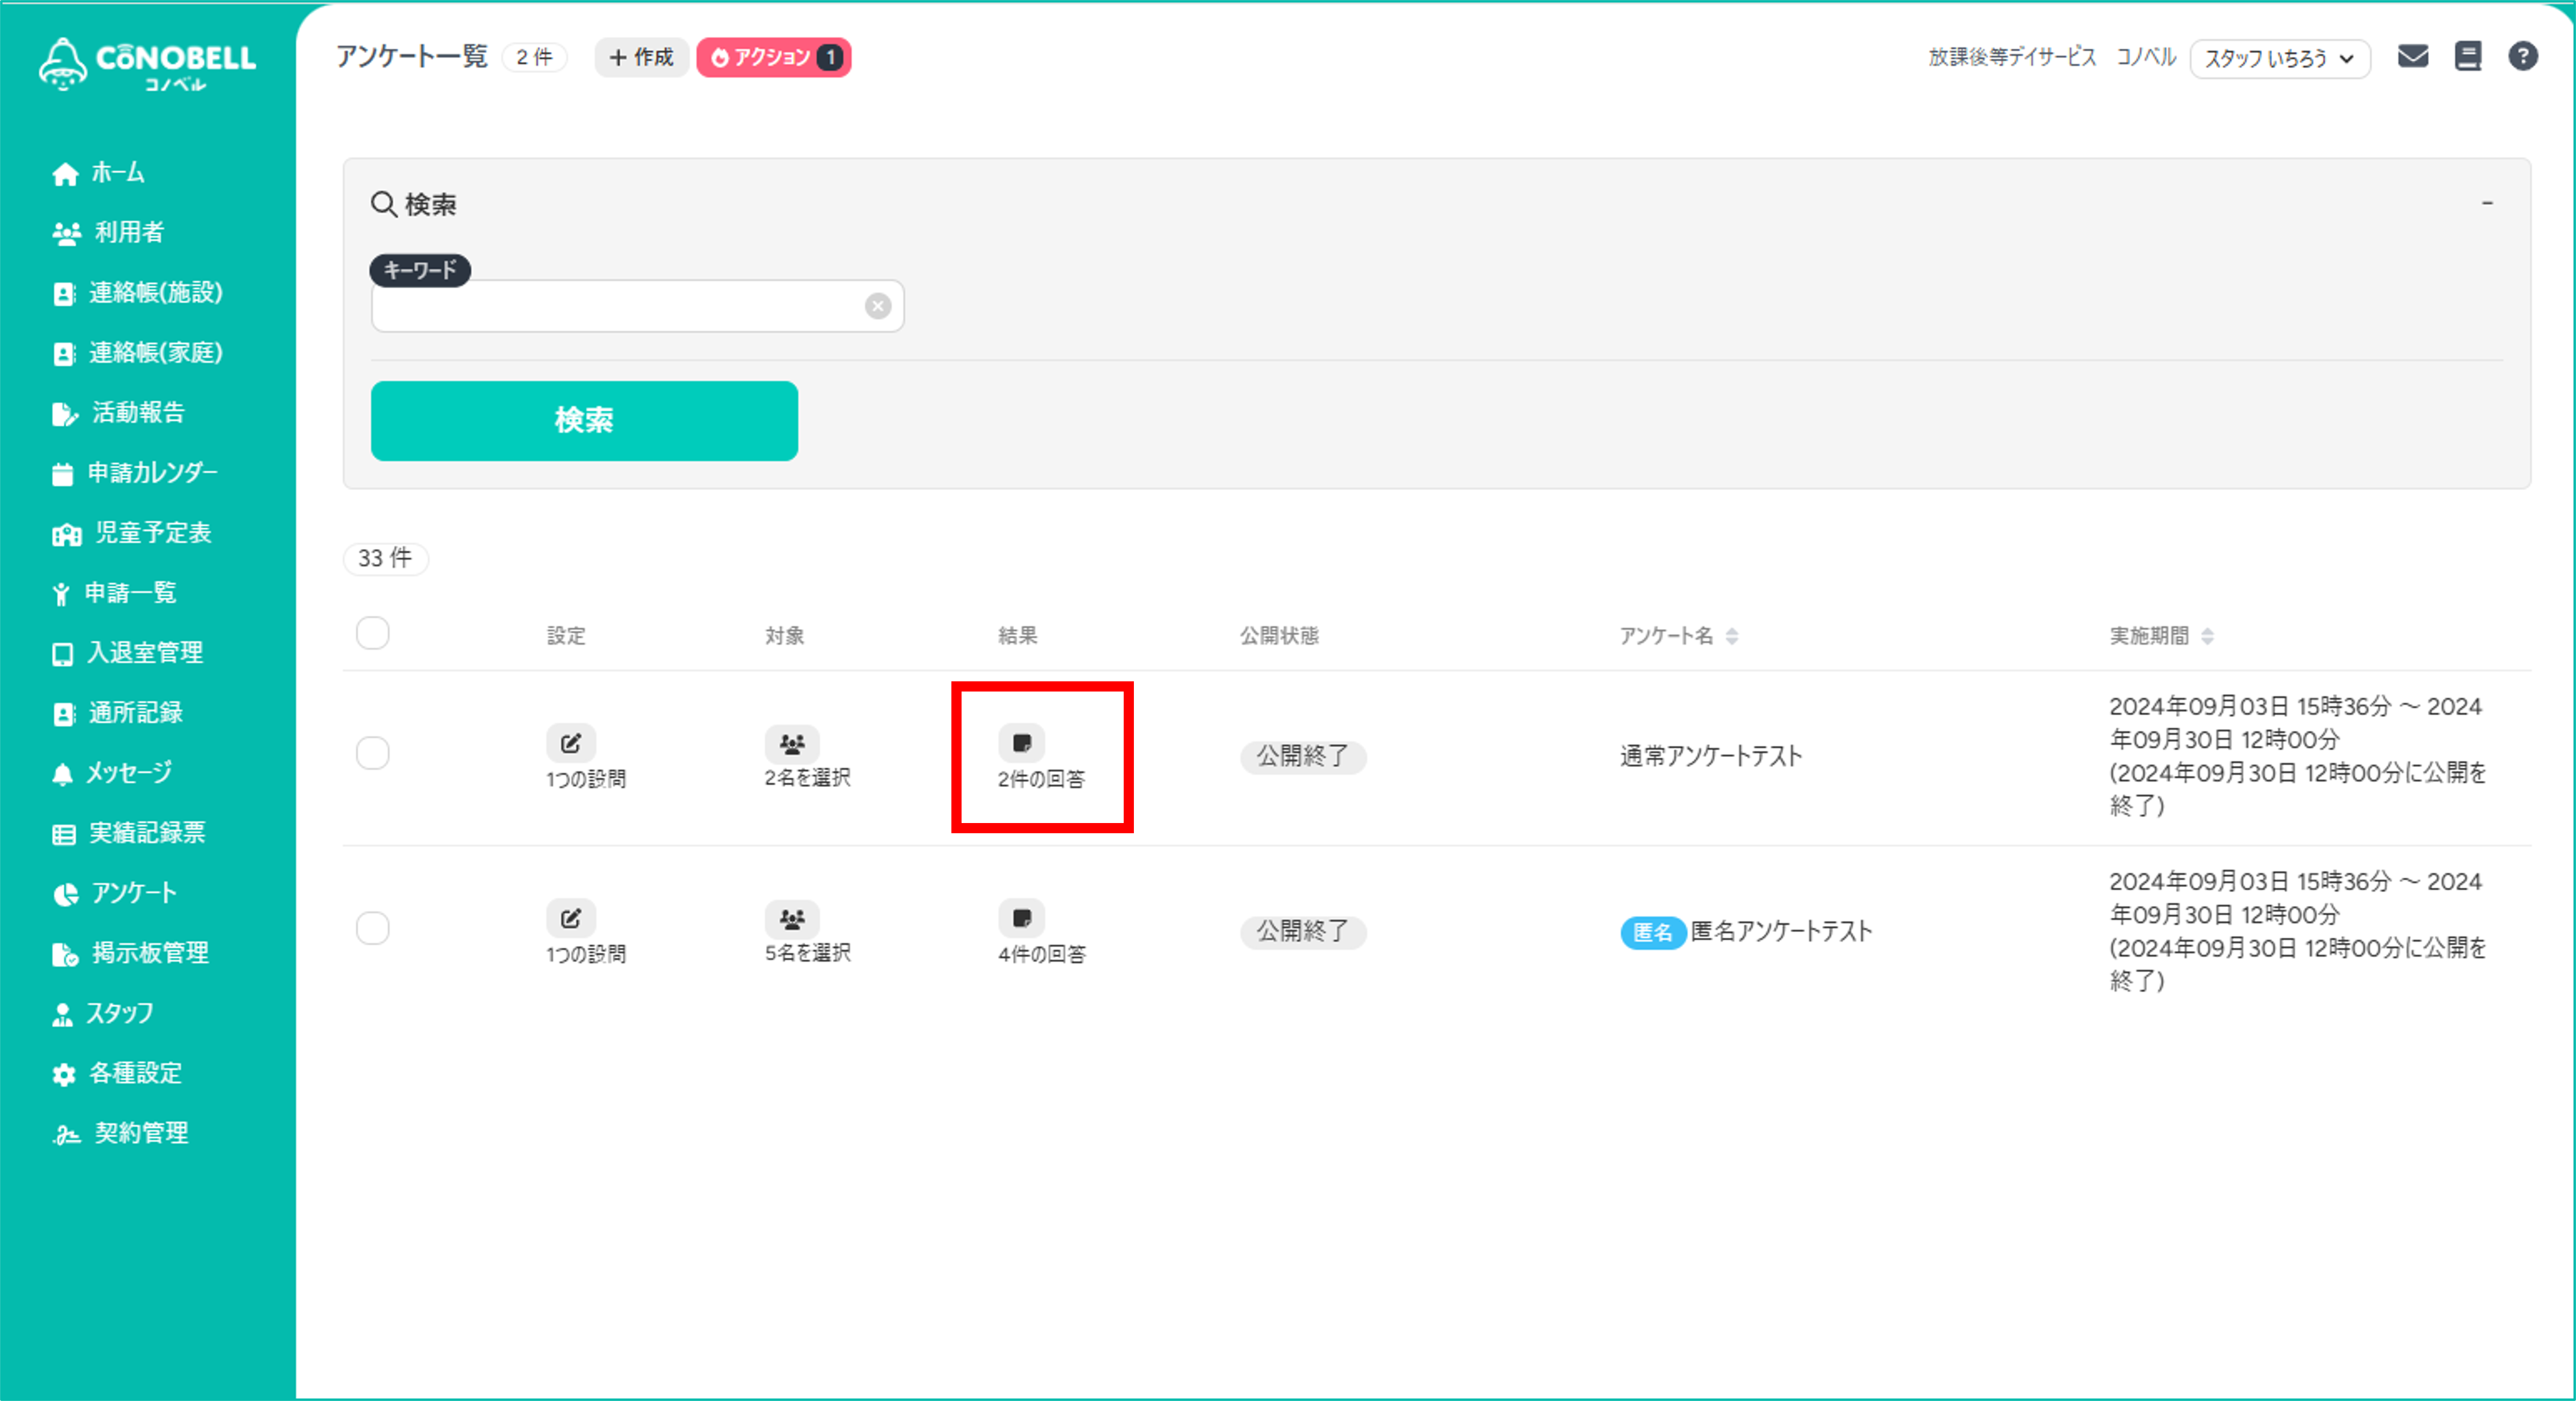Open メッセージ in the sidebar
The image size is (2576, 1401).
click(112, 773)
